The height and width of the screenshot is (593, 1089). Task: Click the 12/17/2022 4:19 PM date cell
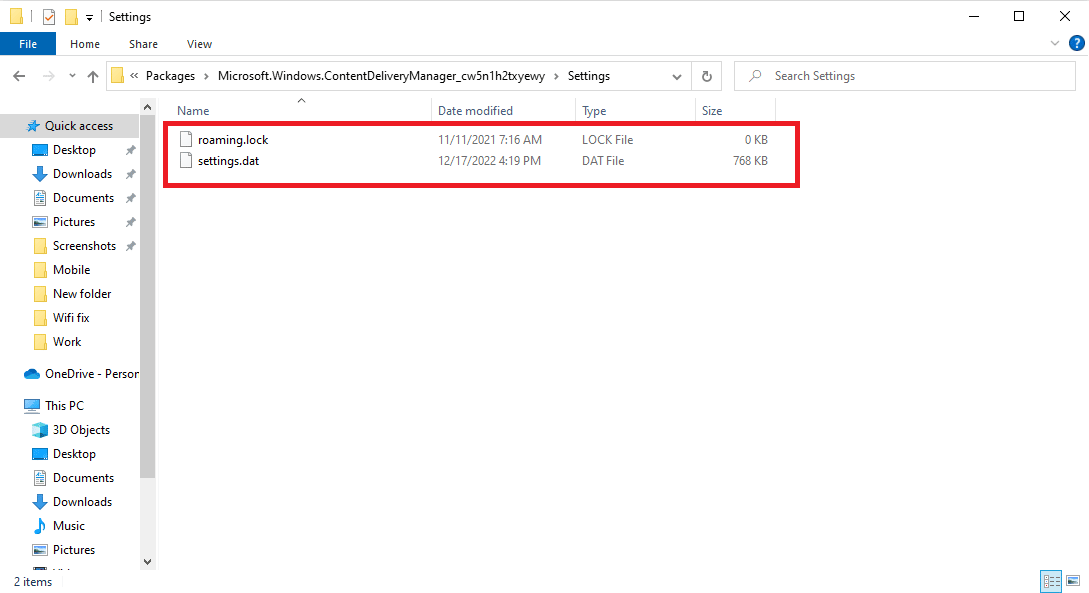pyautogui.click(x=489, y=160)
